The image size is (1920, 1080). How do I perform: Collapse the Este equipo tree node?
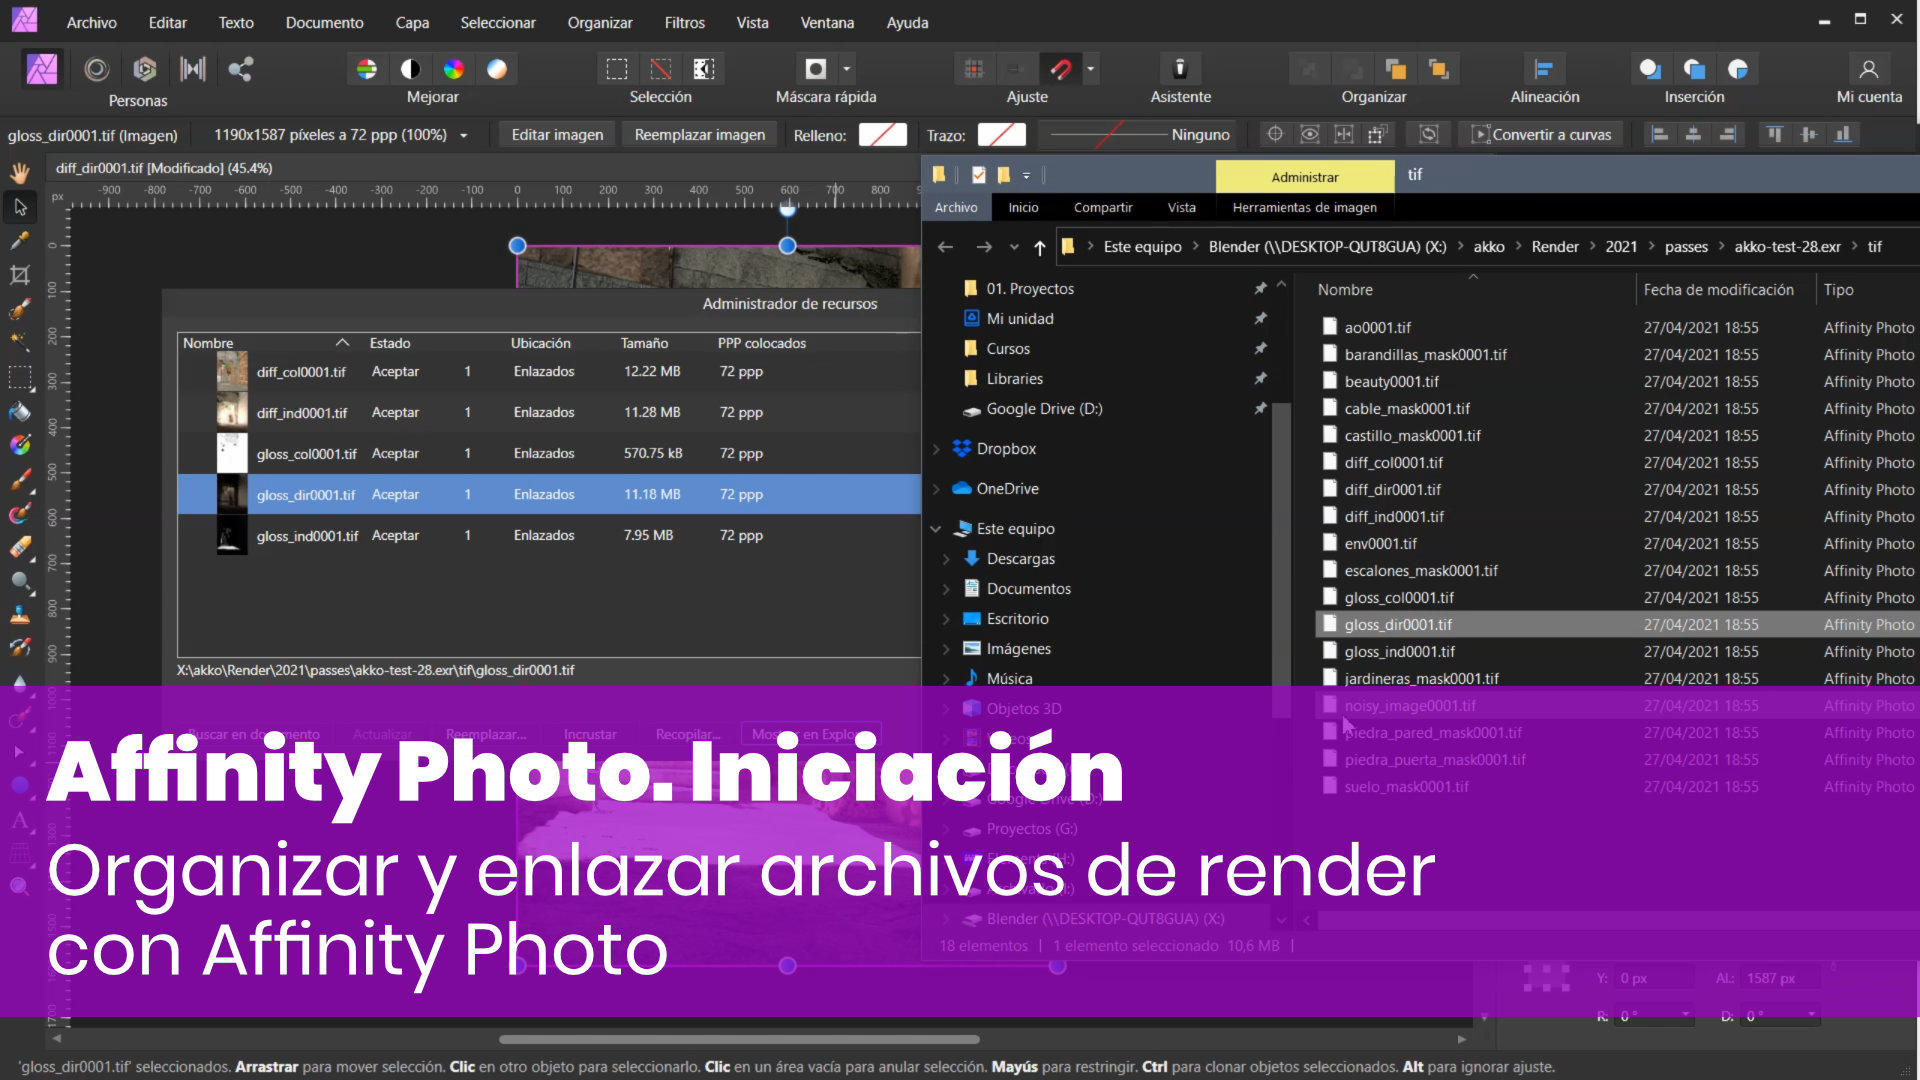tap(936, 529)
